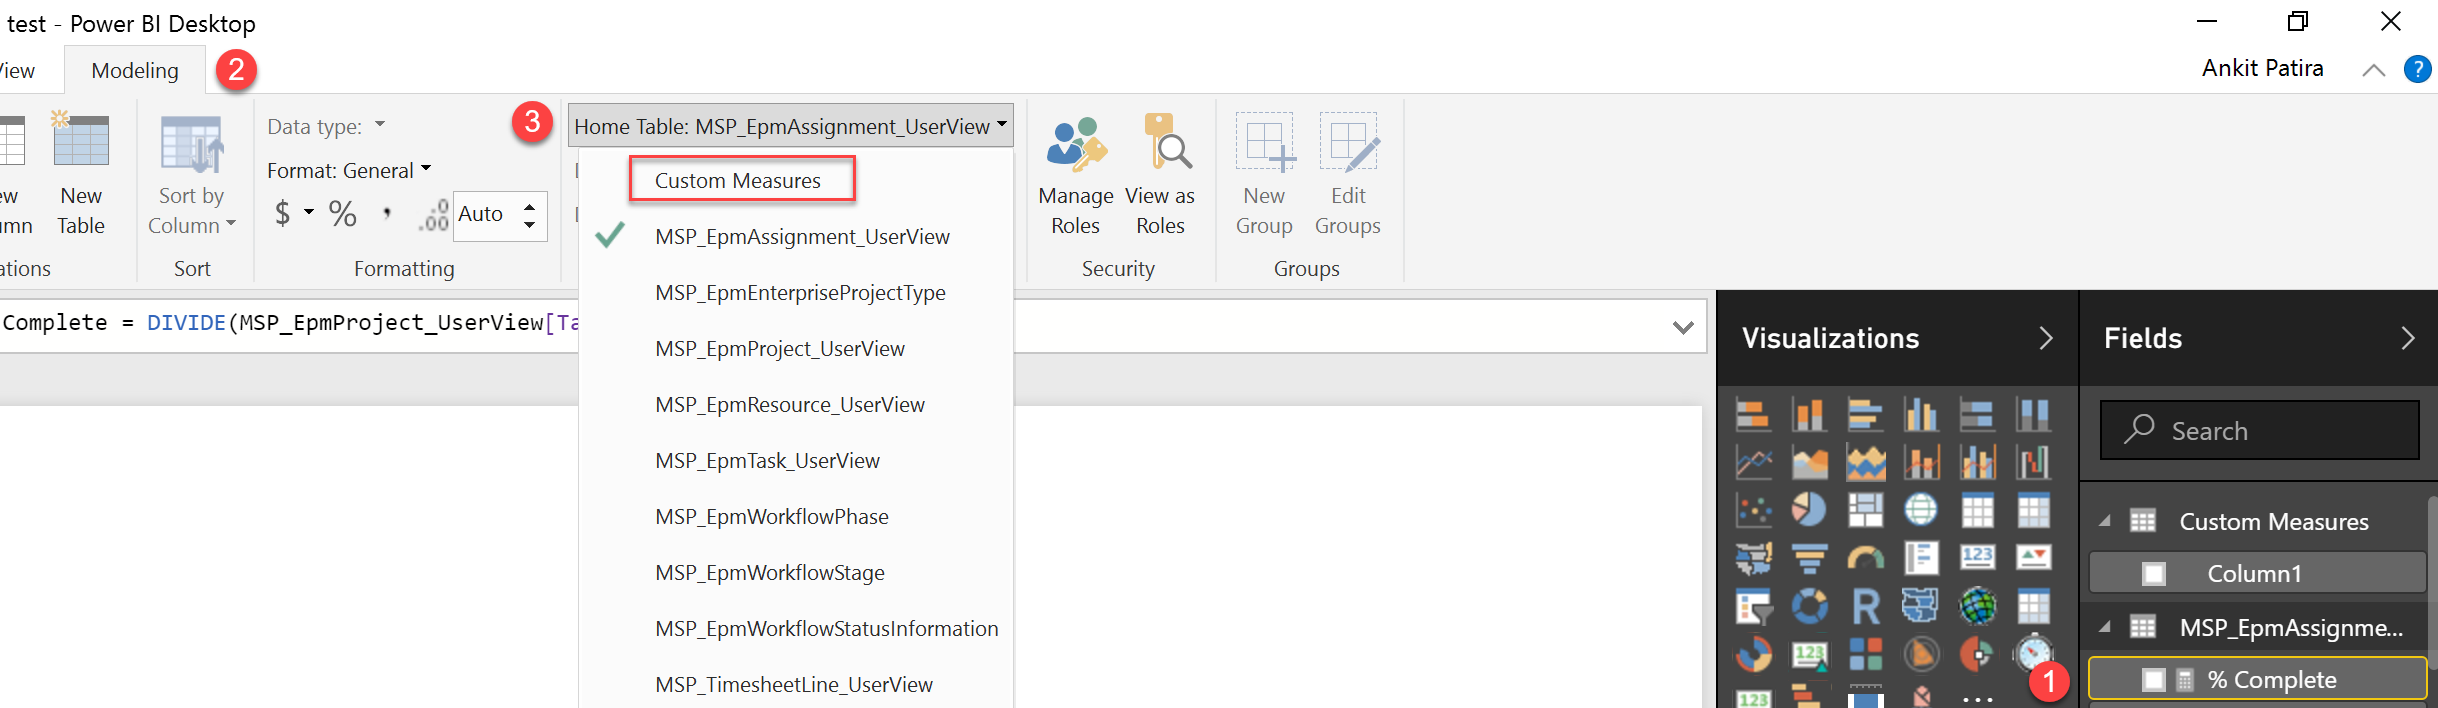2438x708 pixels.
Task: Click View as Roles
Action: click(x=1160, y=175)
